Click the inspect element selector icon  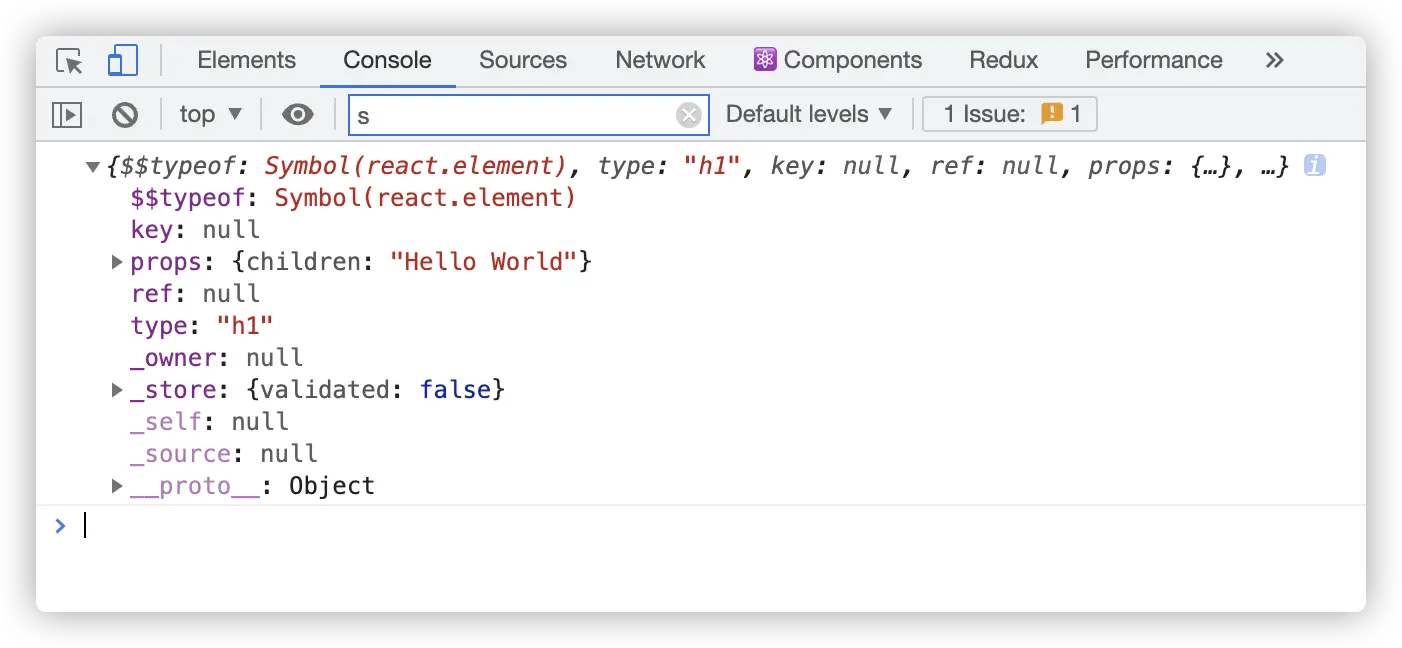69,61
